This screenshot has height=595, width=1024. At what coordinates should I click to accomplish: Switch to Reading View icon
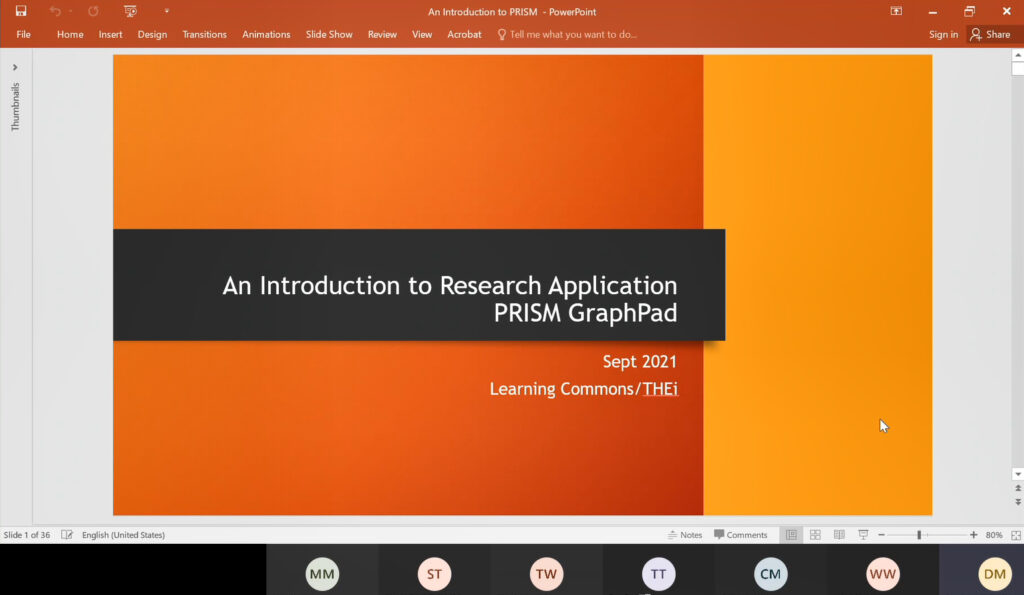coord(839,535)
